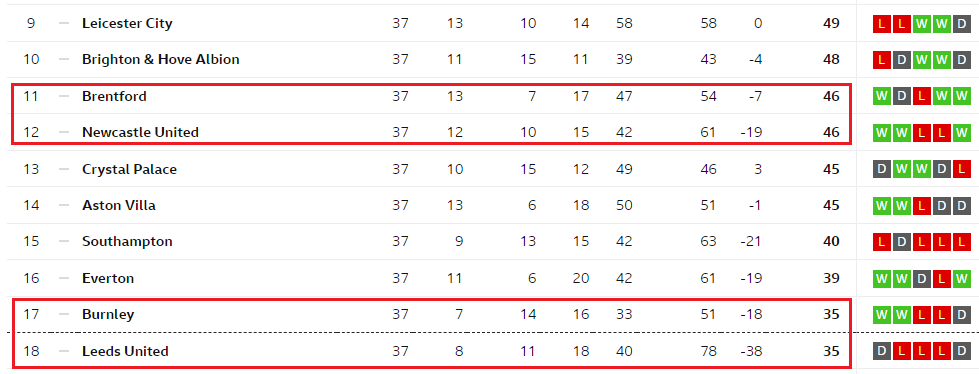Open the Southampton team link
This screenshot has height=374, width=979.
[x=127, y=242]
